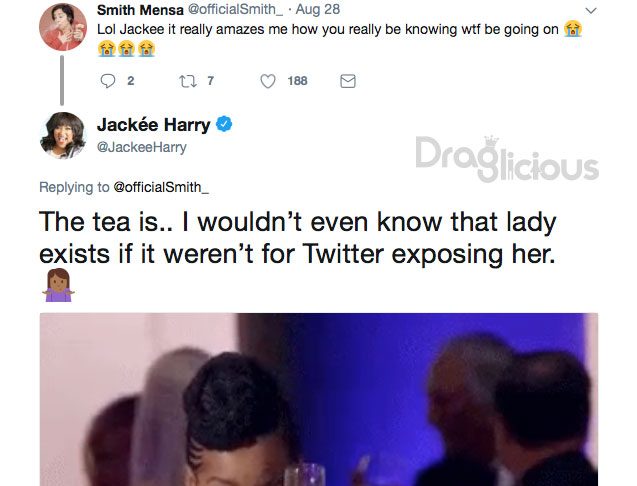Open Smith Mensa's profile picture
Image resolution: width=637 pixels, height=486 pixels.
pos(63,27)
